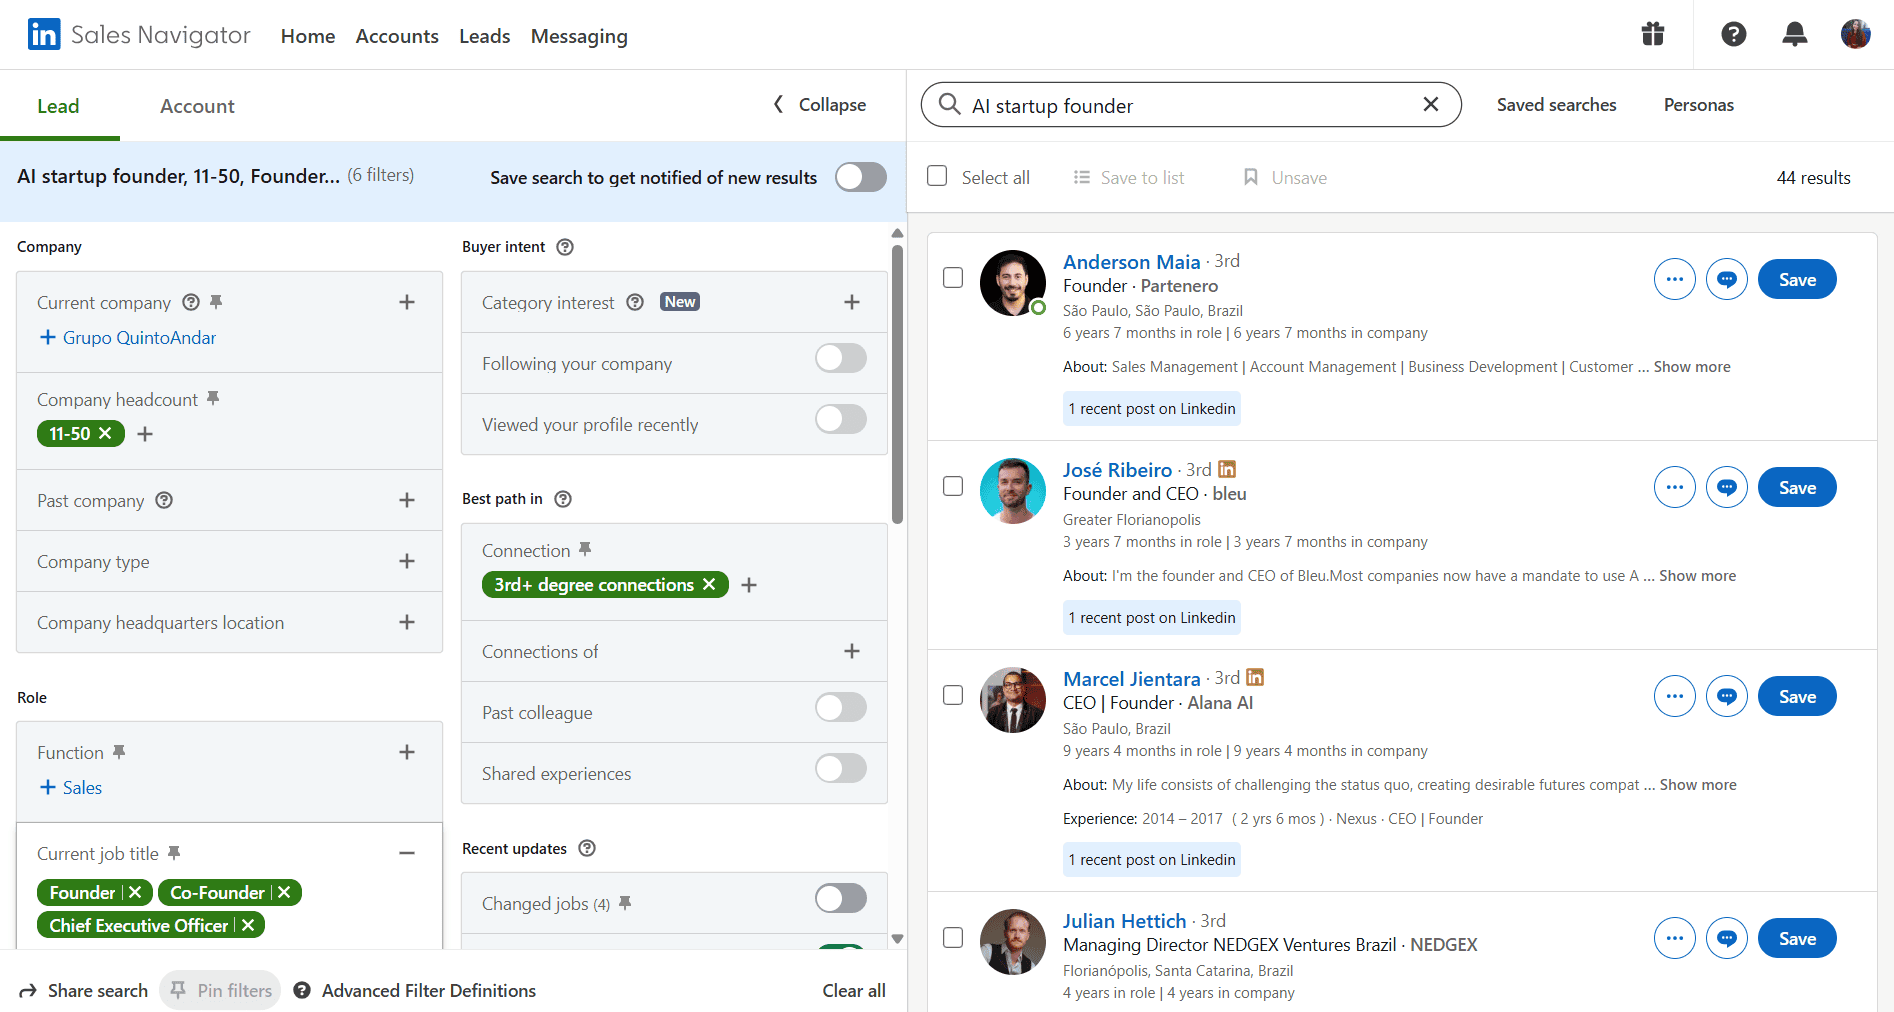Toggle the save search notification switch
Screen dimensions: 1894x1012
(x=861, y=177)
